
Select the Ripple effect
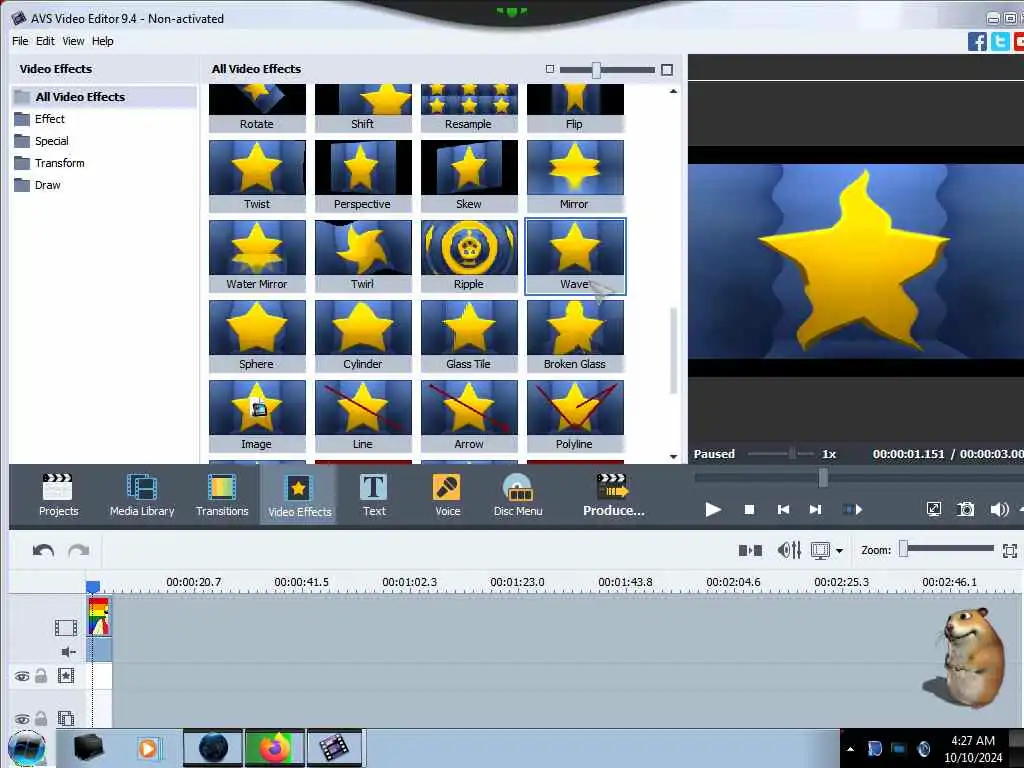click(469, 256)
